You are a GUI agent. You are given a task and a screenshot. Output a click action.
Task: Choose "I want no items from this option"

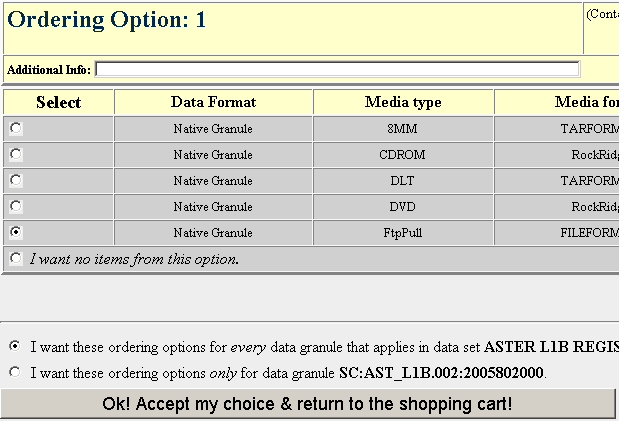coord(16,259)
